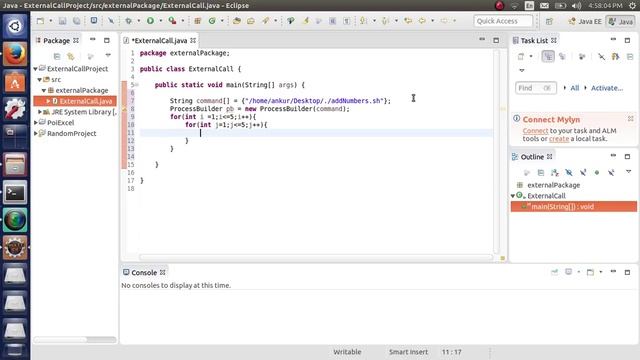
Task: Switch to the Java perspective
Action: coord(620,21)
